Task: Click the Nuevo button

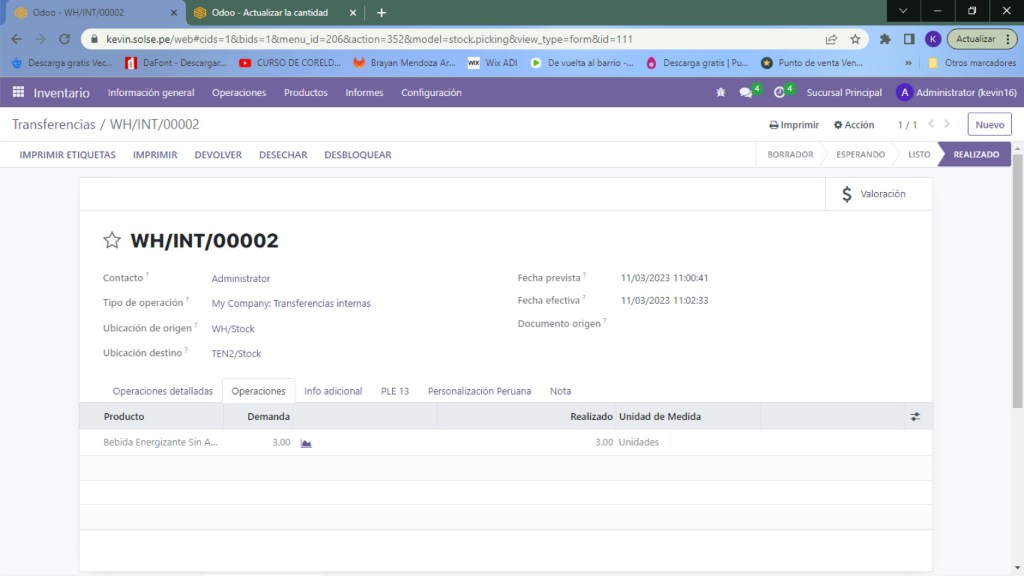Action: [988, 125]
